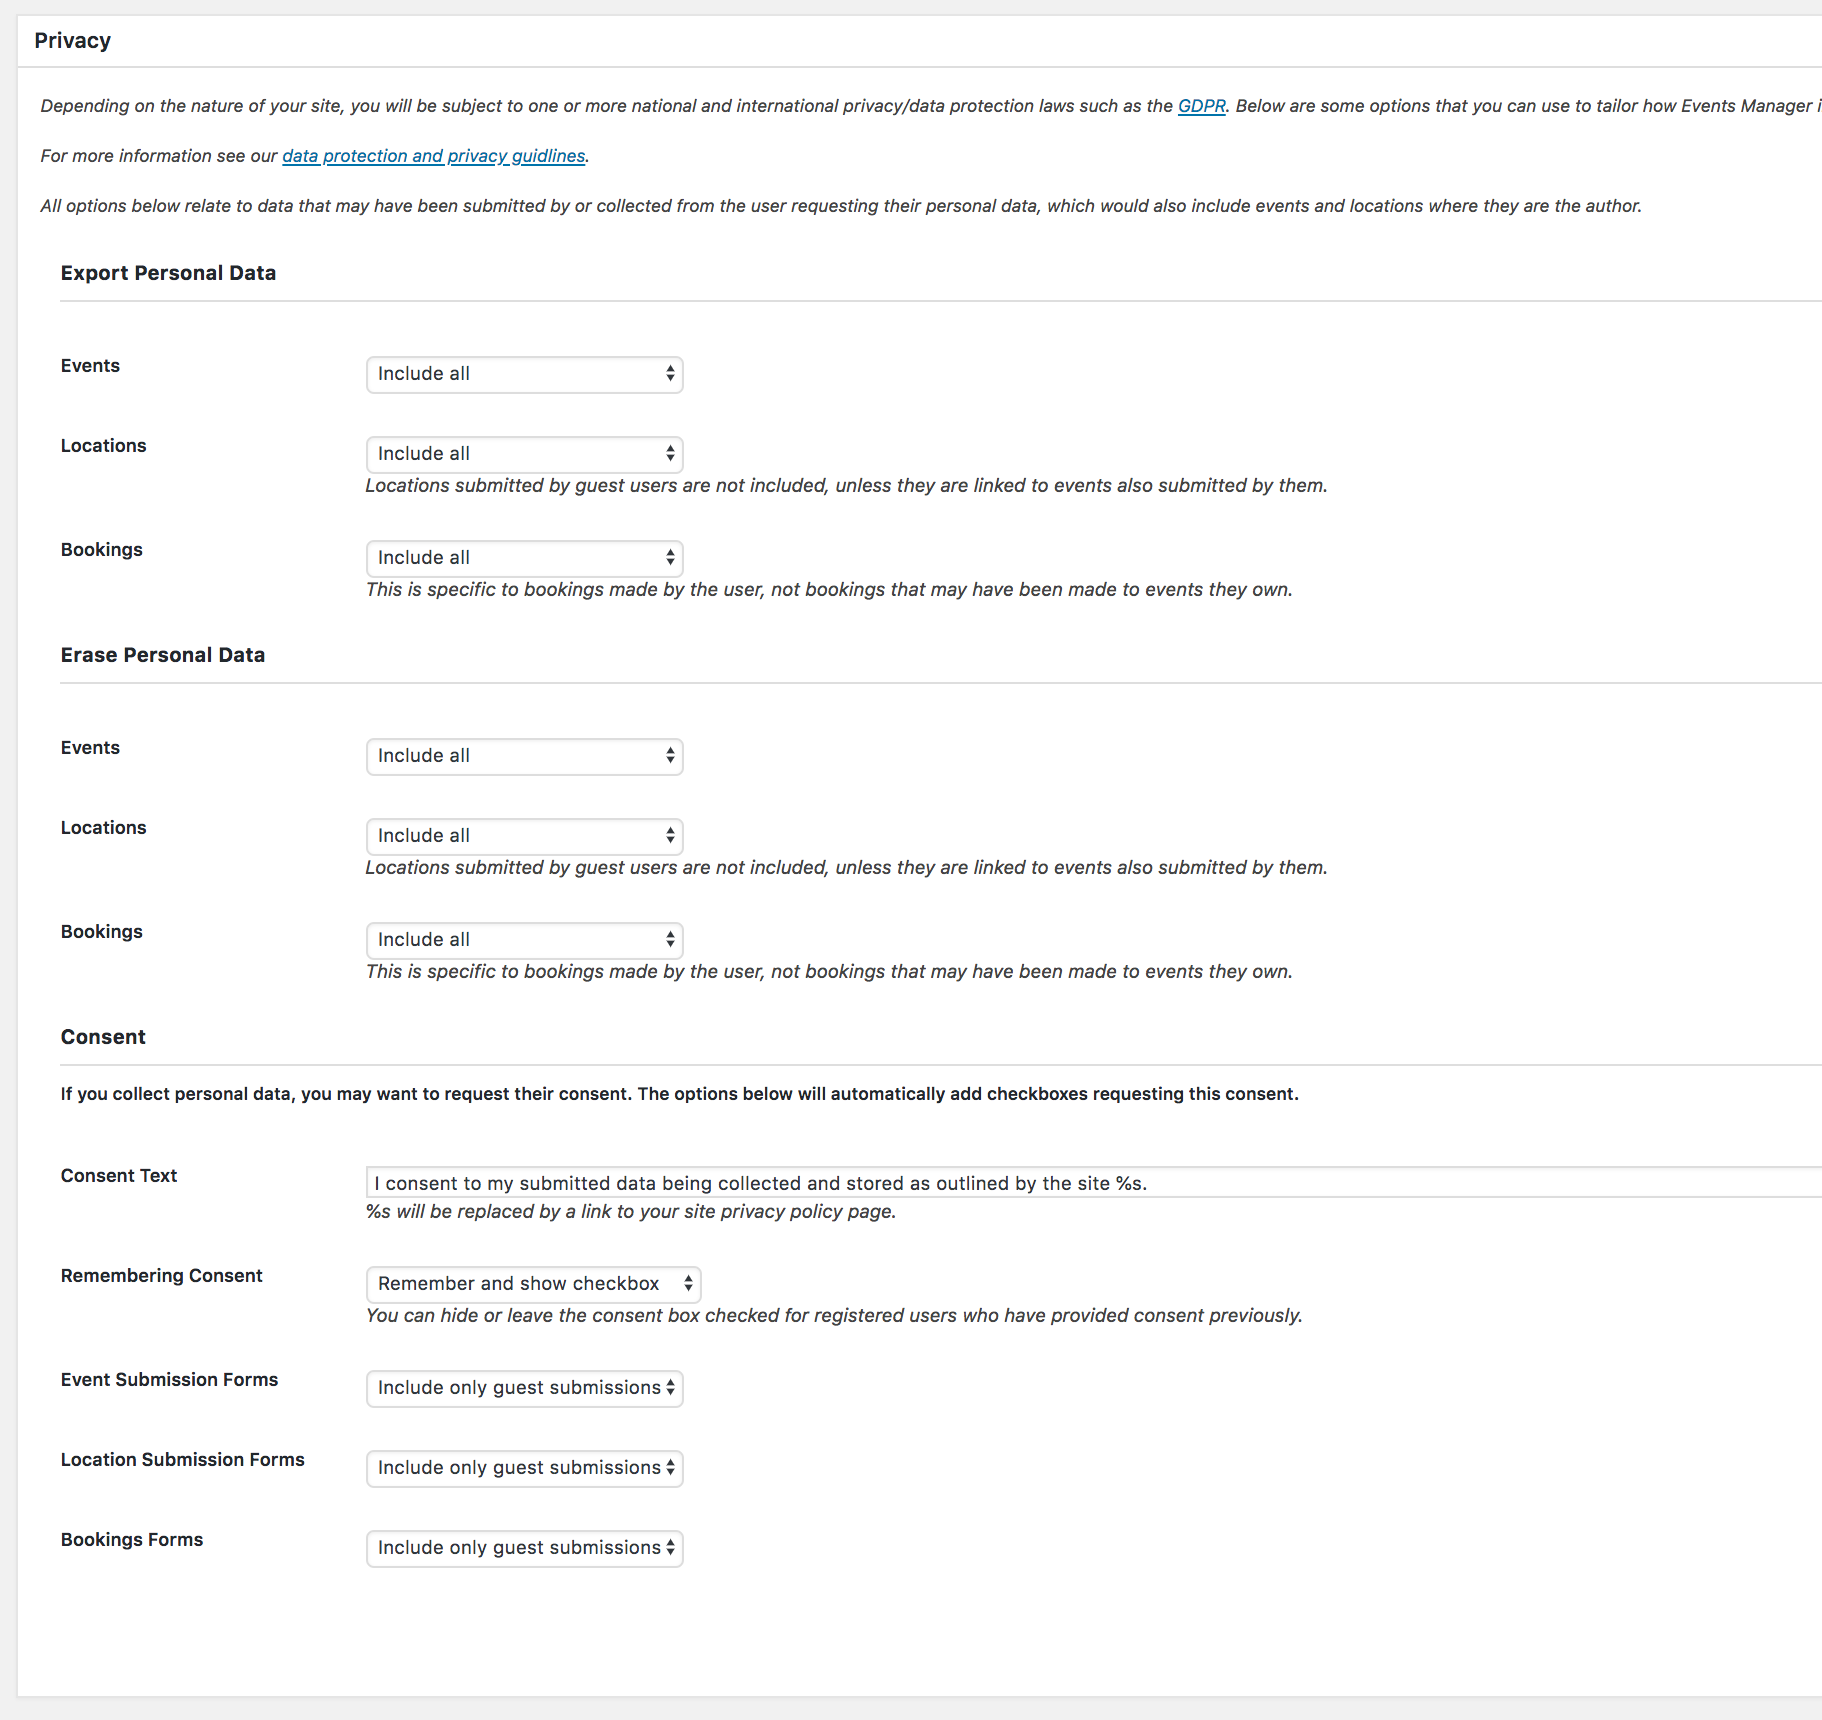This screenshot has height=1720, width=1822.
Task: Click the Event Submission Forms label
Action: [x=170, y=1380]
